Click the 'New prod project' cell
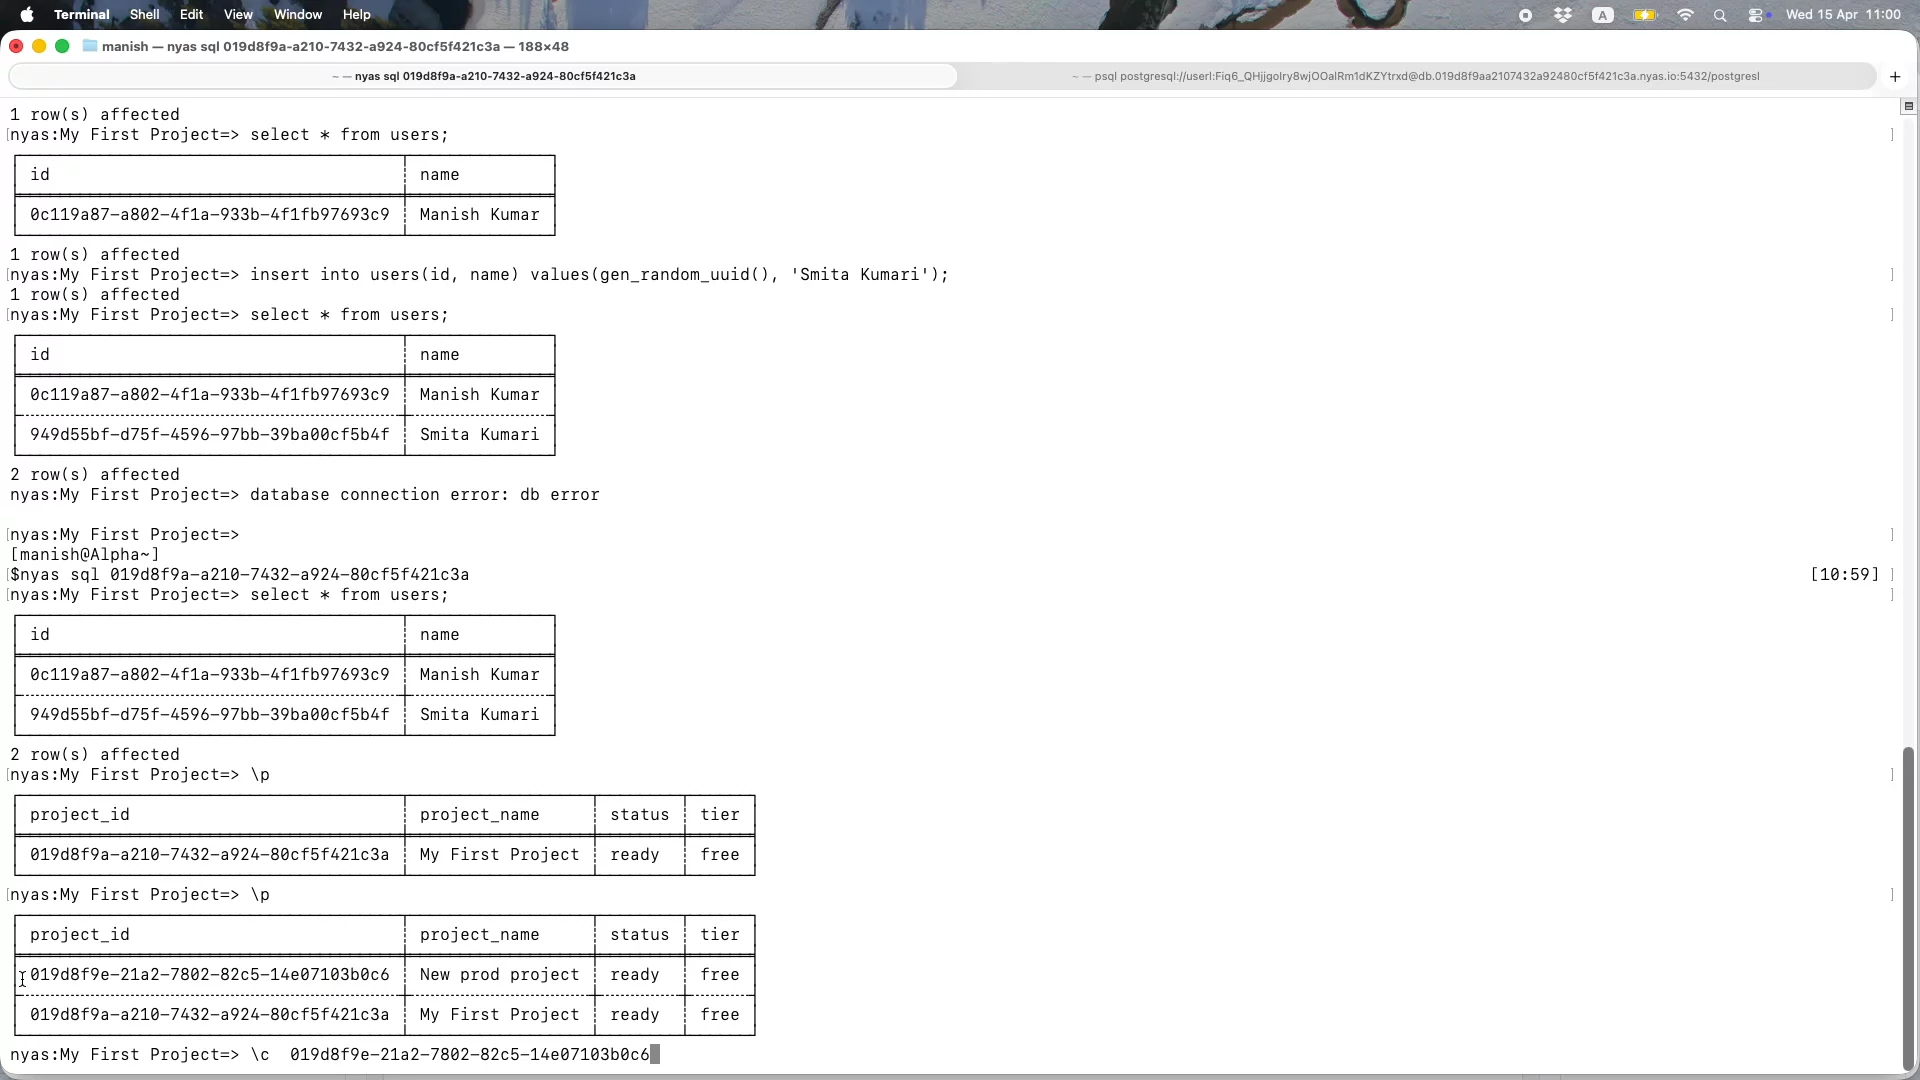 pos(499,974)
